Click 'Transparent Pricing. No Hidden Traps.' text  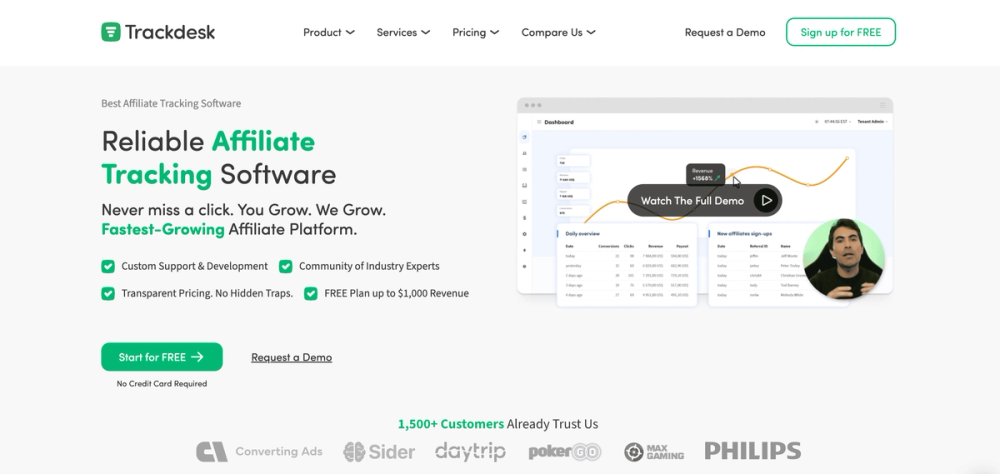(x=207, y=293)
